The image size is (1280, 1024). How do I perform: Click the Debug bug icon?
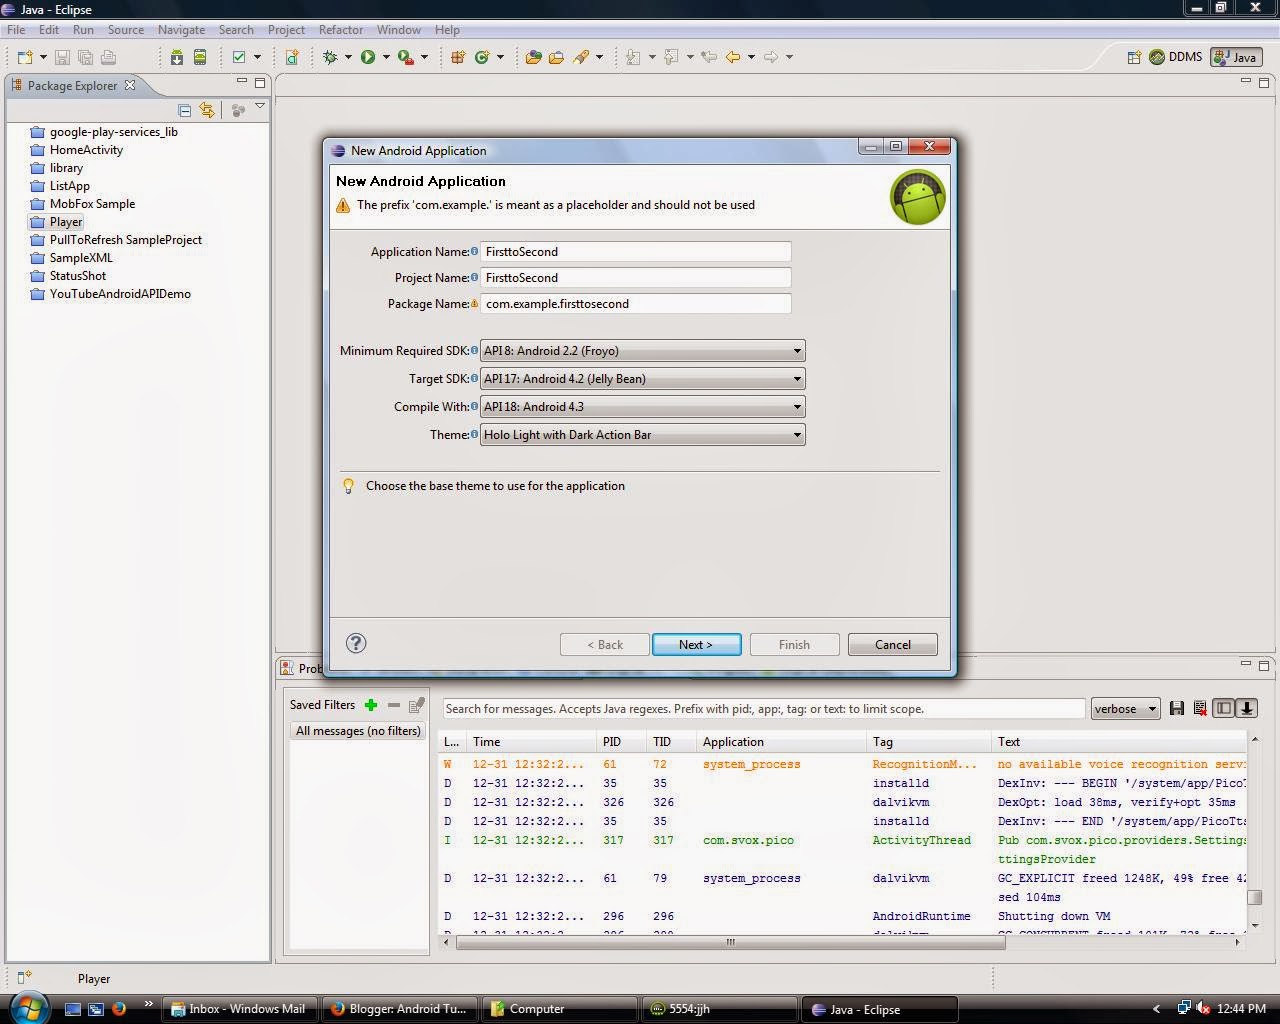[330, 57]
